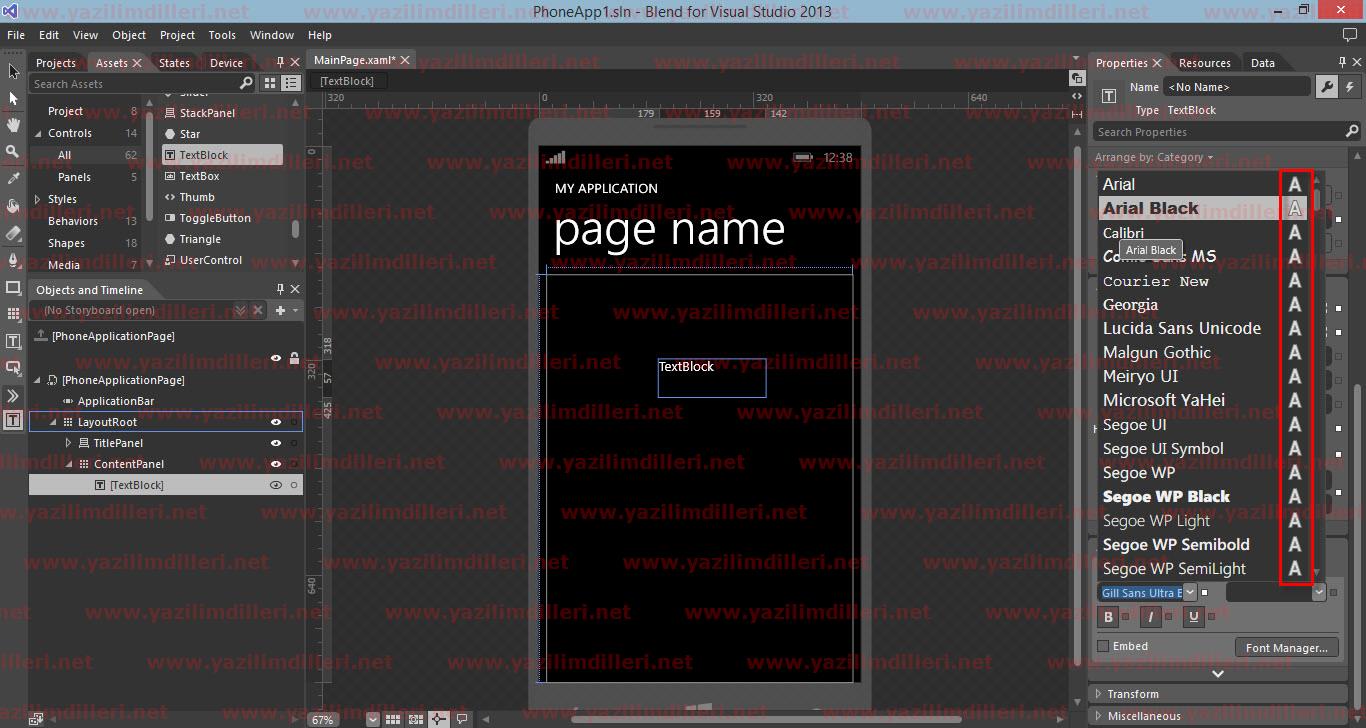Screen dimensions: 1366x728
Task: Expand the Styles category
Action: [38, 199]
